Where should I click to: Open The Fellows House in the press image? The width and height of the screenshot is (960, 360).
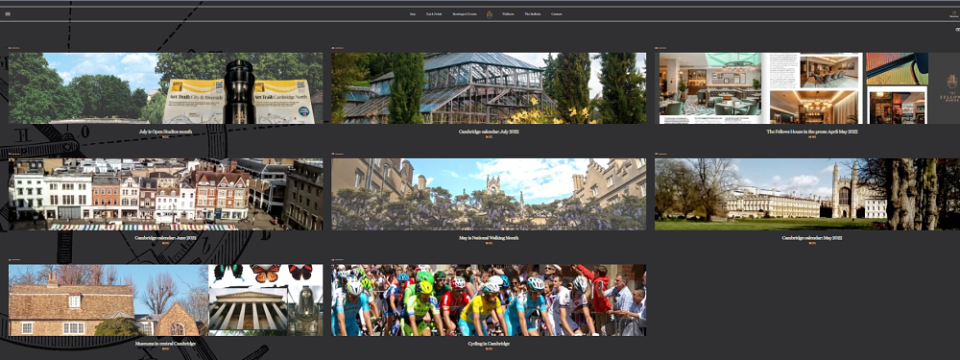[x=807, y=88]
